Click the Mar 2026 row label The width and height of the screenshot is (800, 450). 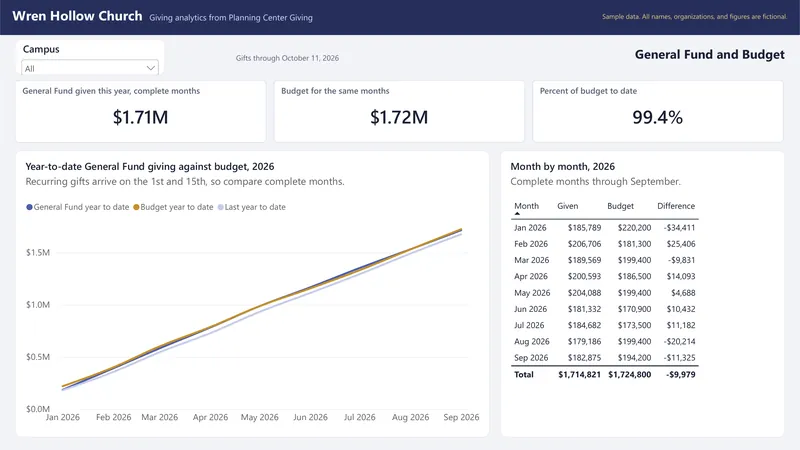click(532, 260)
